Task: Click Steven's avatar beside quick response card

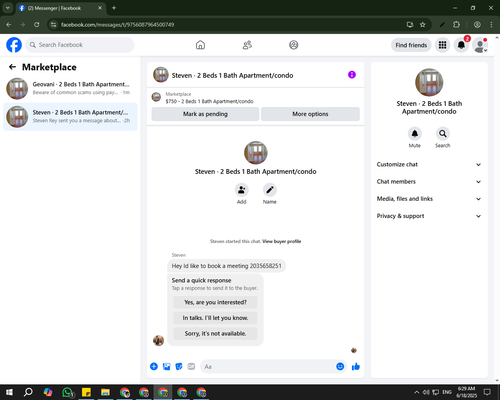Action: 158,340
